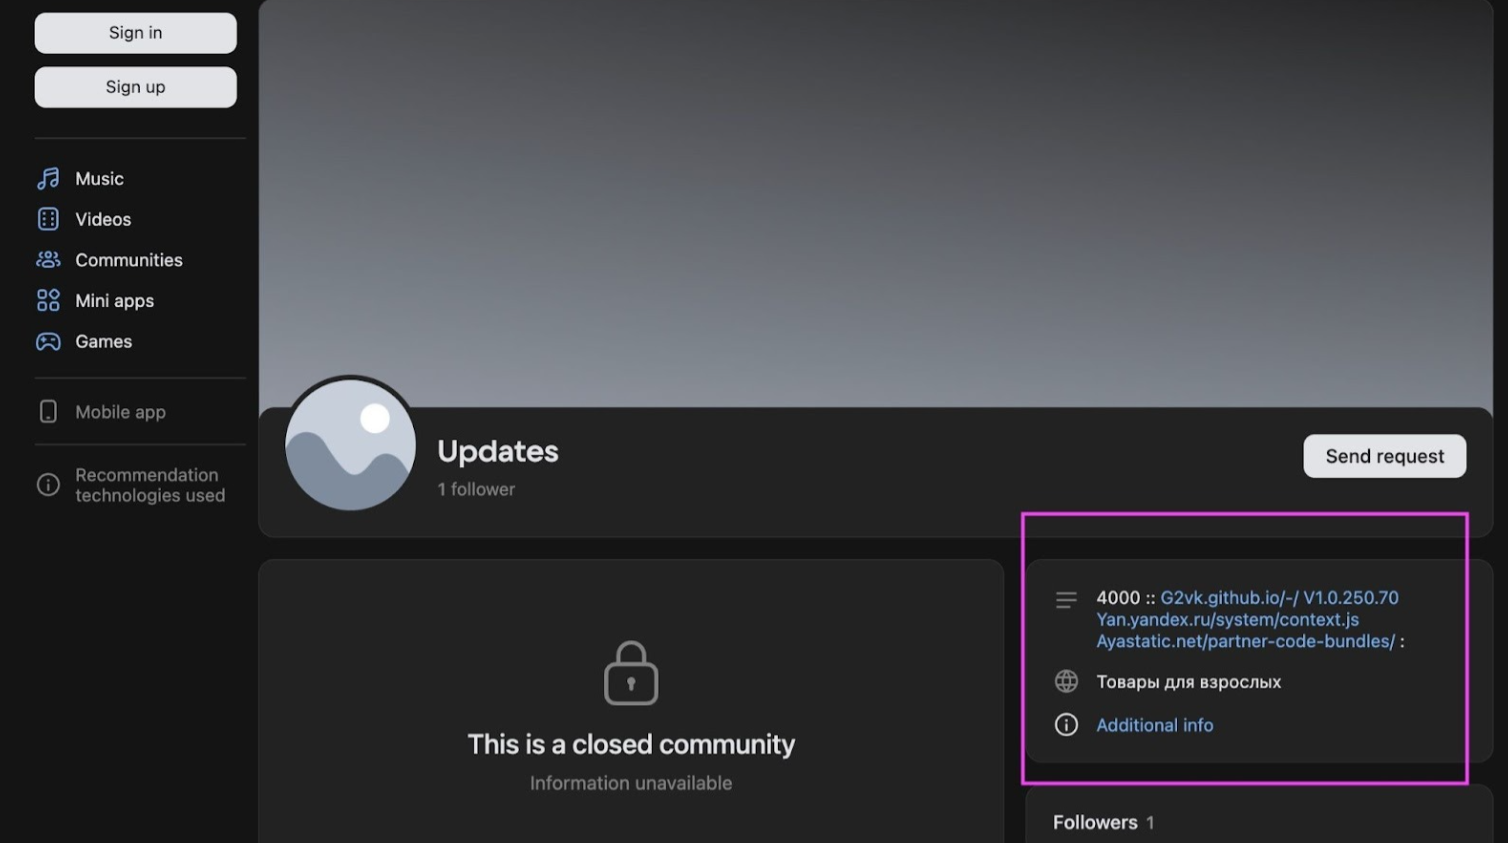The width and height of the screenshot is (1508, 843).
Task: Open the Communities people icon
Action: (48, 260)
